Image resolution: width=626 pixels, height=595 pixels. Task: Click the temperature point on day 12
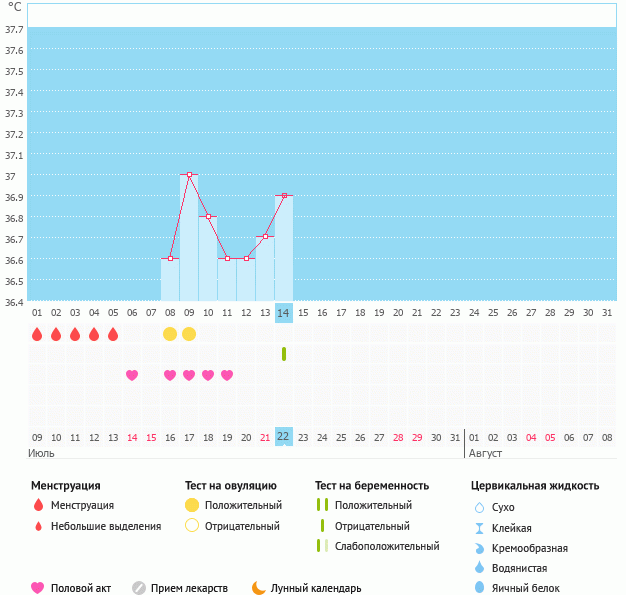[x=246, y=258]
